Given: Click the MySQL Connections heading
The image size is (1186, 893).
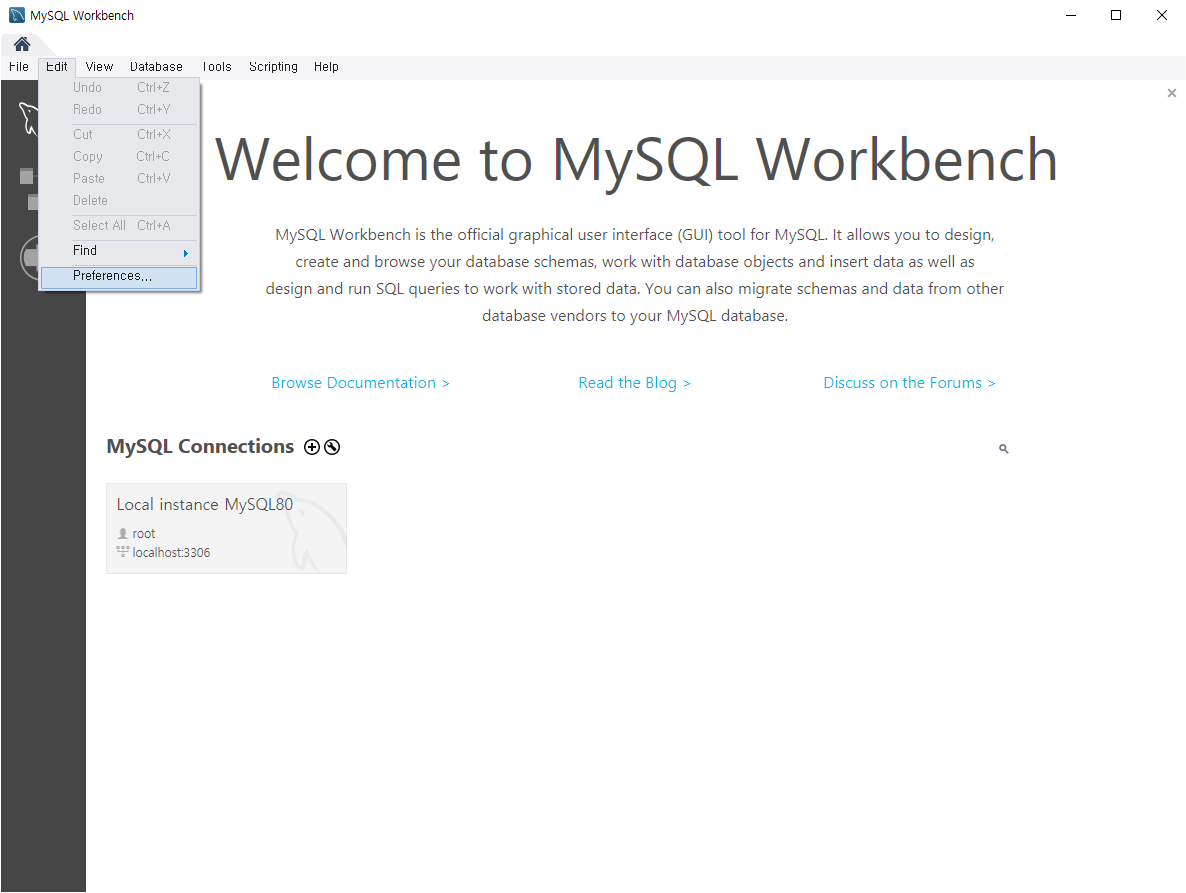Looking at the screenshot, I should click(200, 446).
